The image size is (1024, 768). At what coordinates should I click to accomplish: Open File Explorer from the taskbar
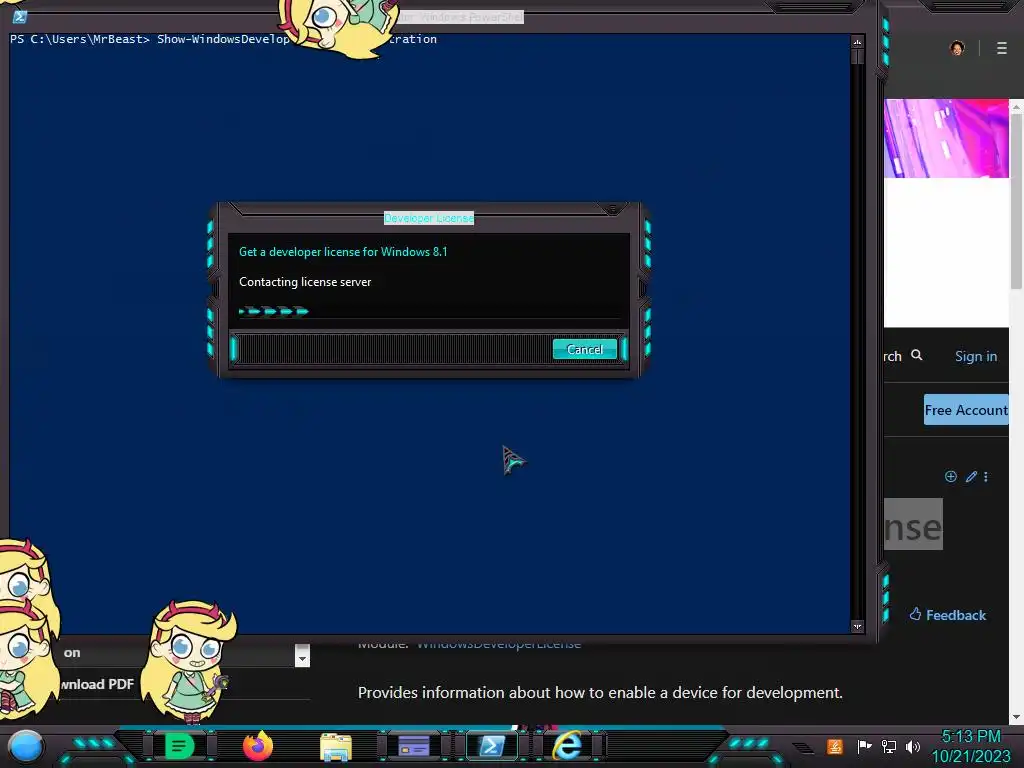(x=336, y=746)
